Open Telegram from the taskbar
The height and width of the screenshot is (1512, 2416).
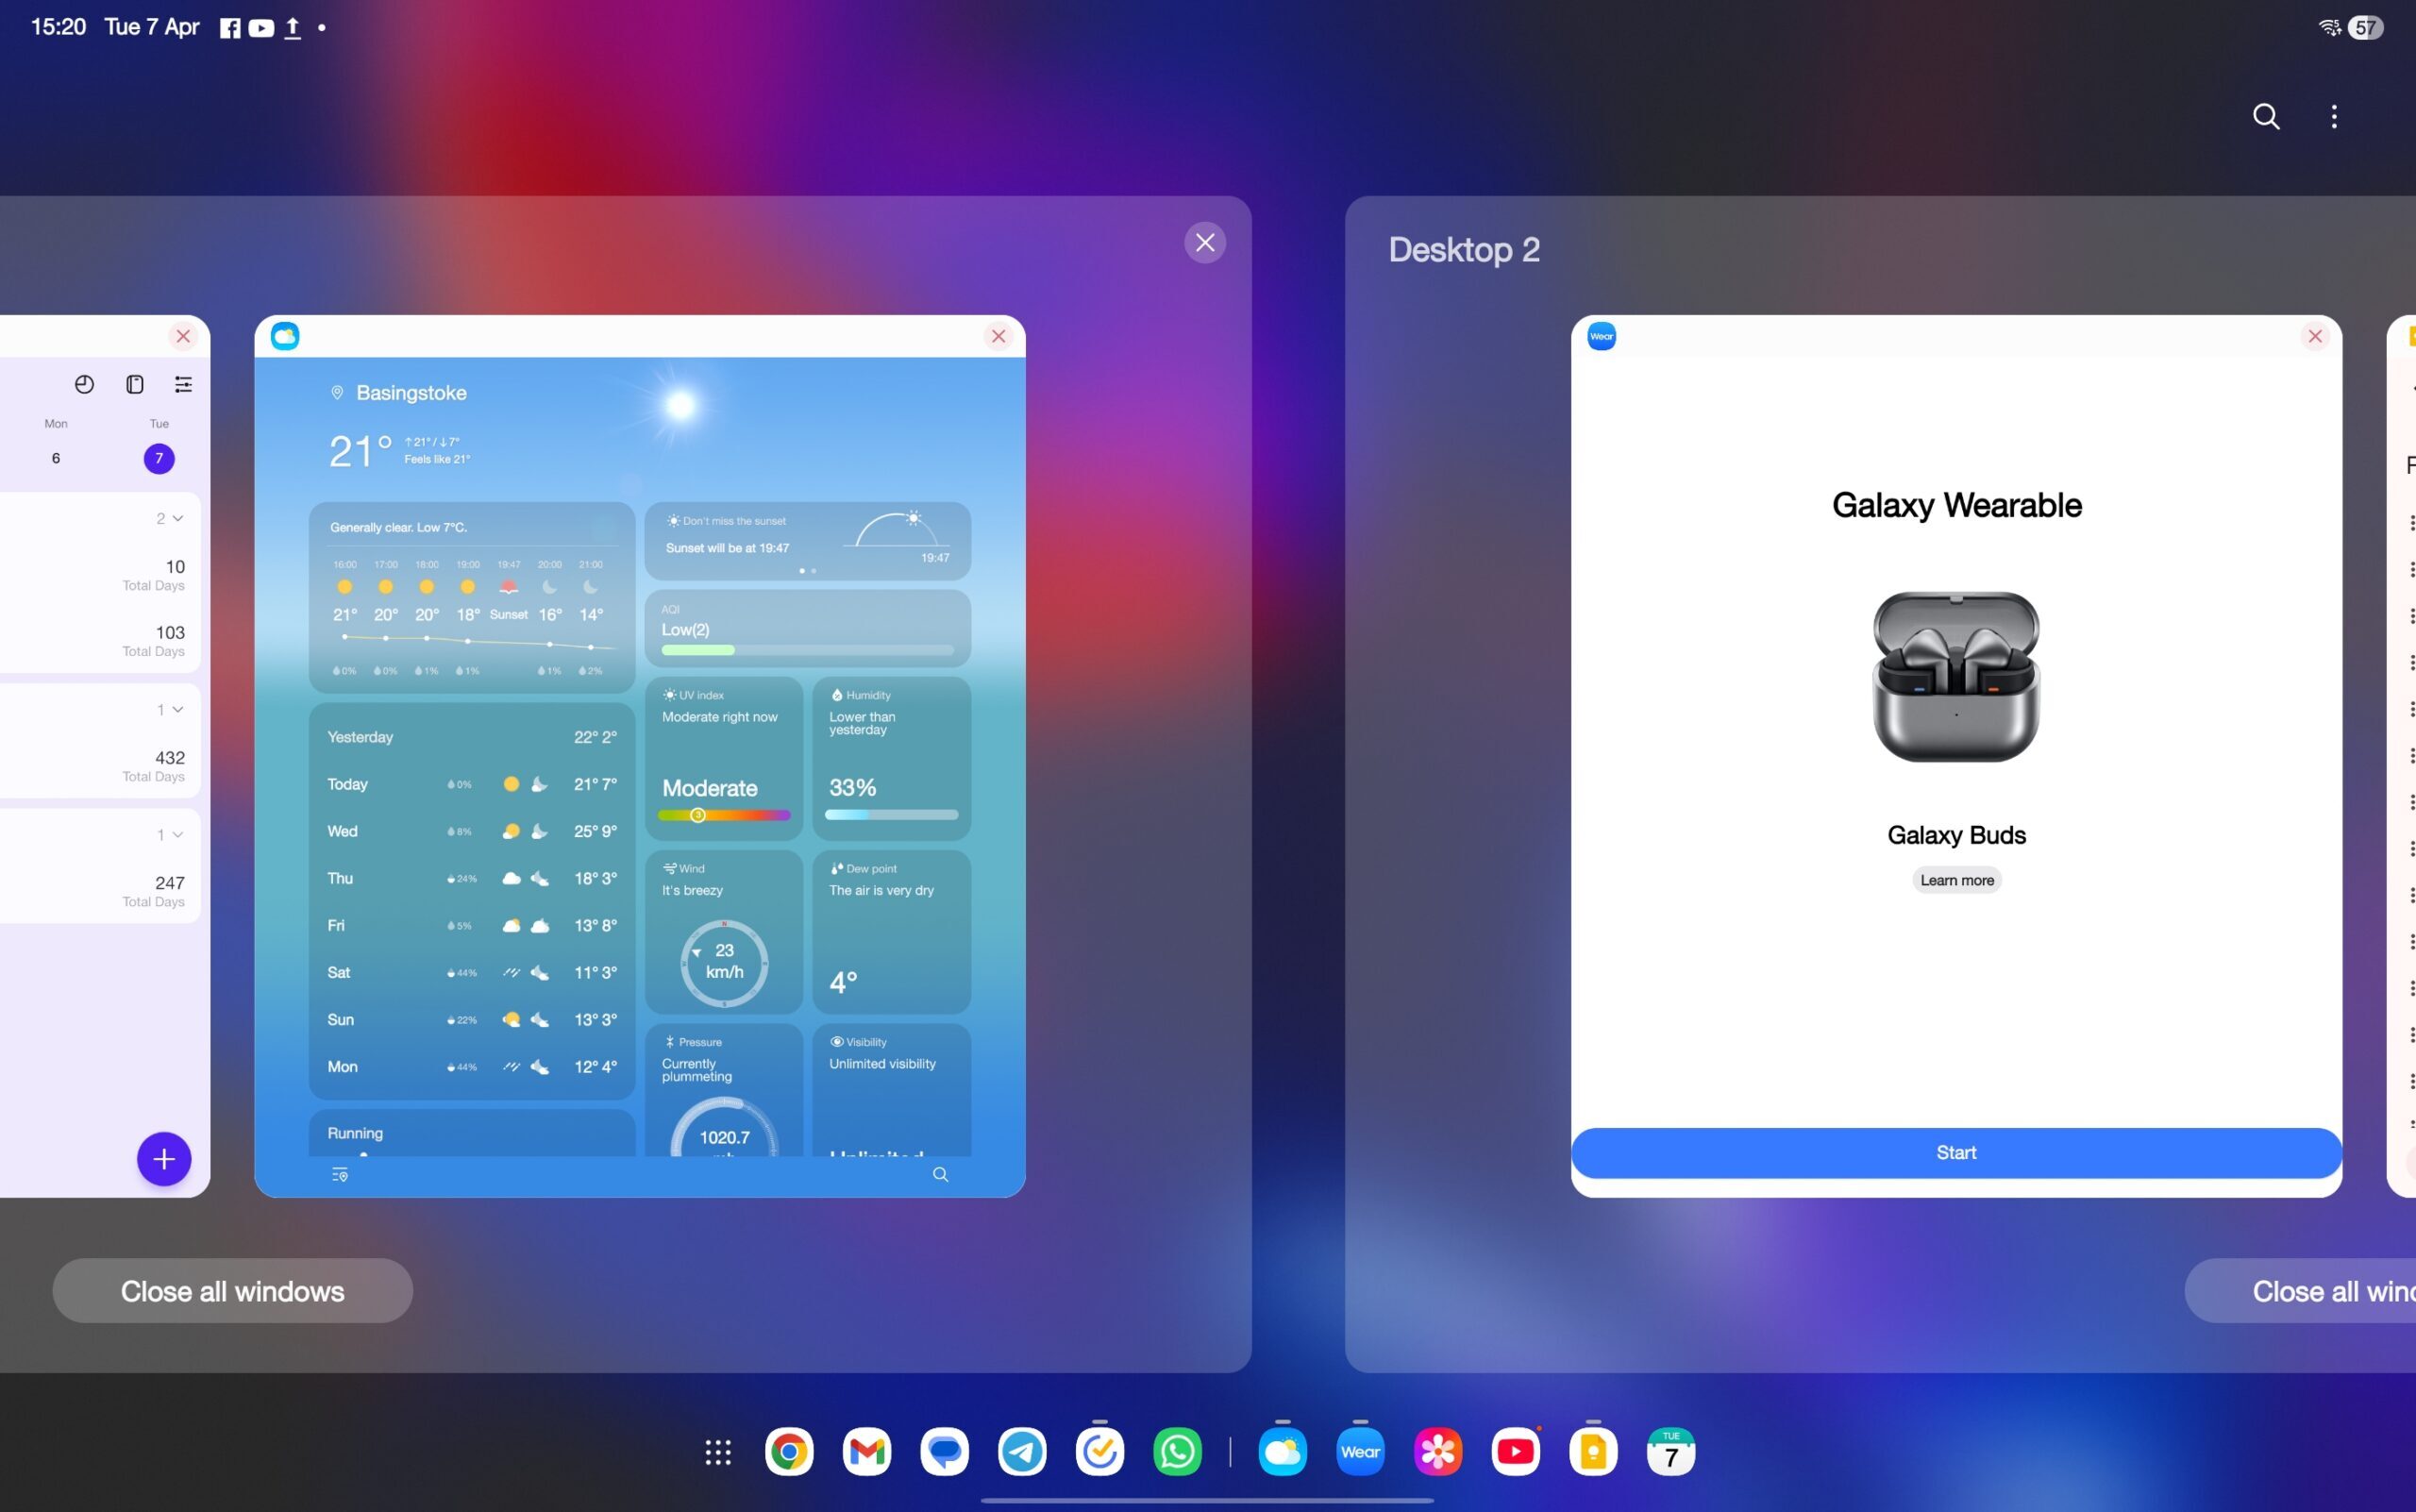pos(1021,1450)
